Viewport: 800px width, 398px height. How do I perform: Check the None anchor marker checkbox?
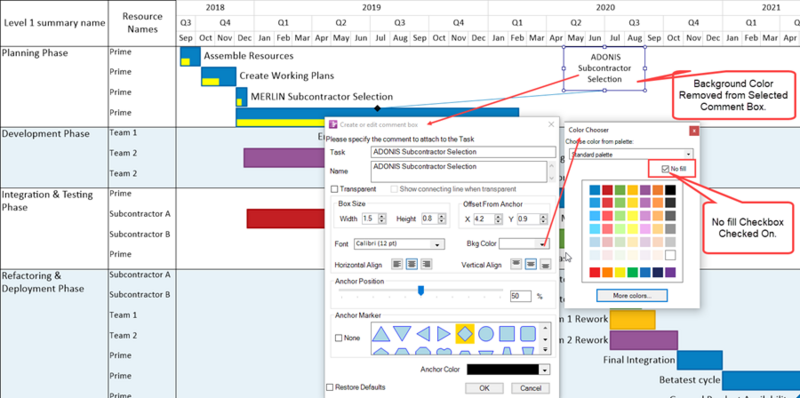pos(338,338)
